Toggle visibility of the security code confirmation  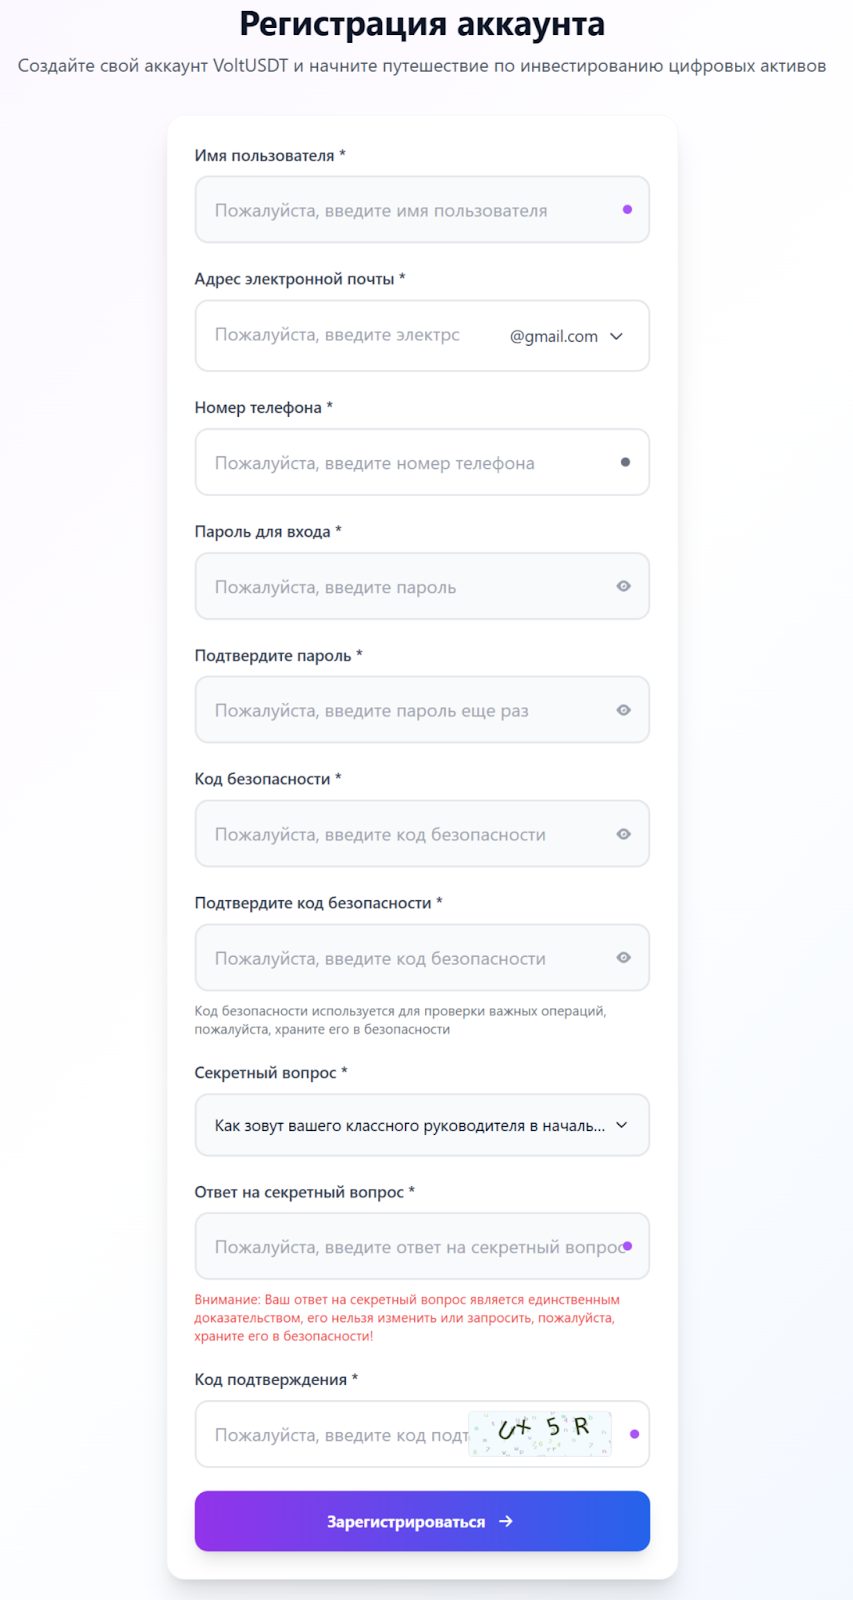point(623,958)
